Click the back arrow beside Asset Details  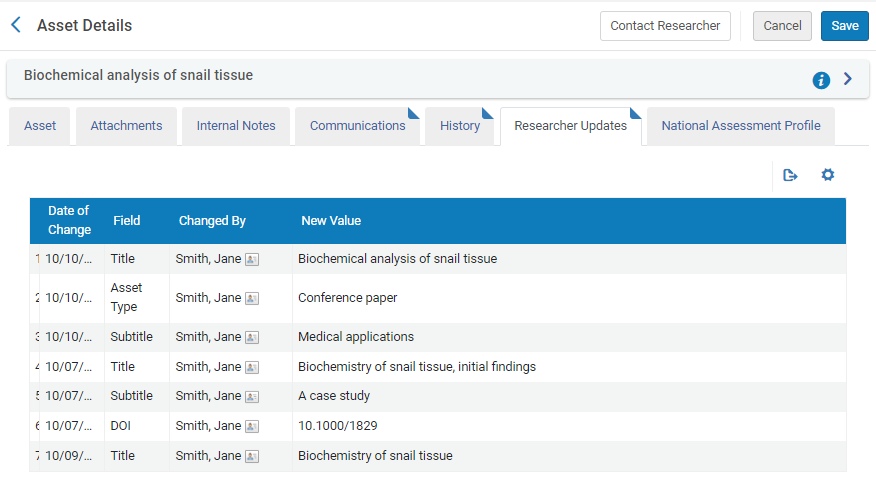pyautogui.click(x=16, y=25)
